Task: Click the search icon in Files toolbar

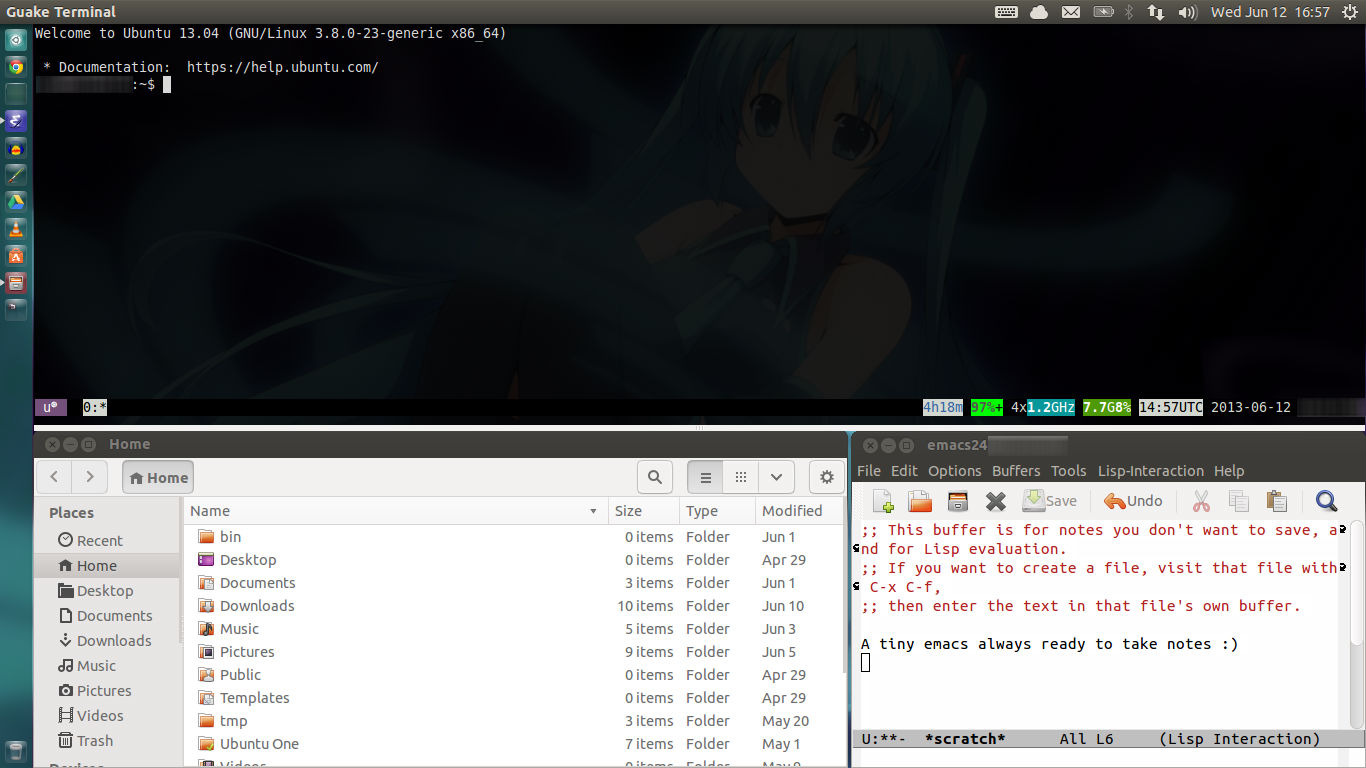Action: (x=655, y=477)
